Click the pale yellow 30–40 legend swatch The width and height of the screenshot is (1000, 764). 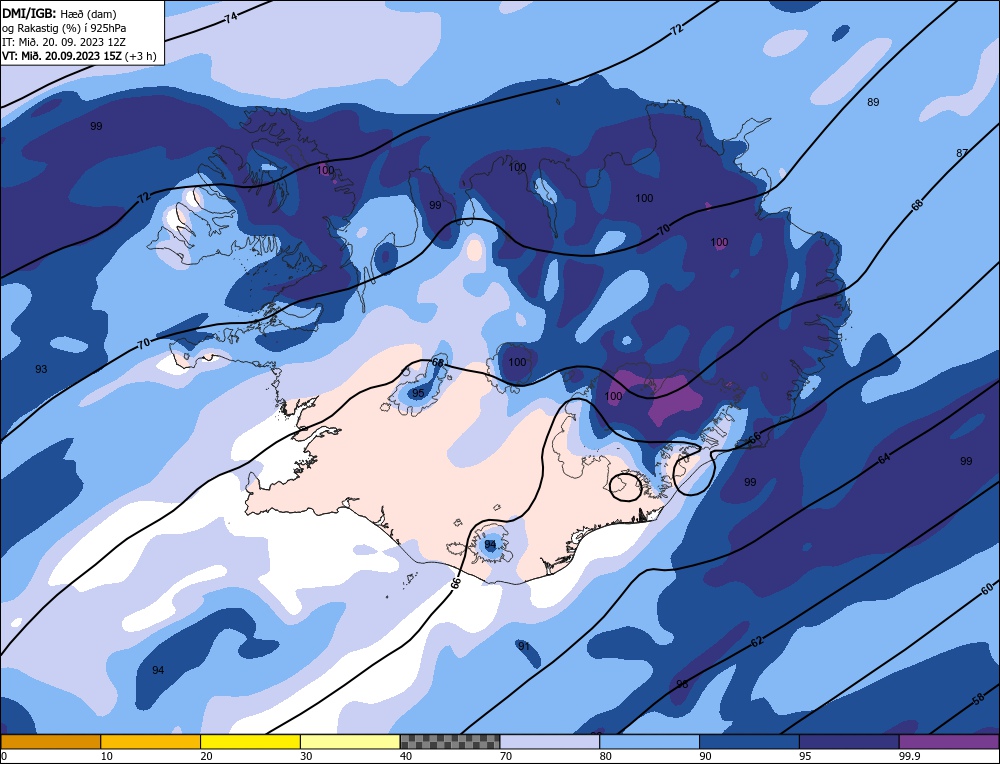point(350,741)
